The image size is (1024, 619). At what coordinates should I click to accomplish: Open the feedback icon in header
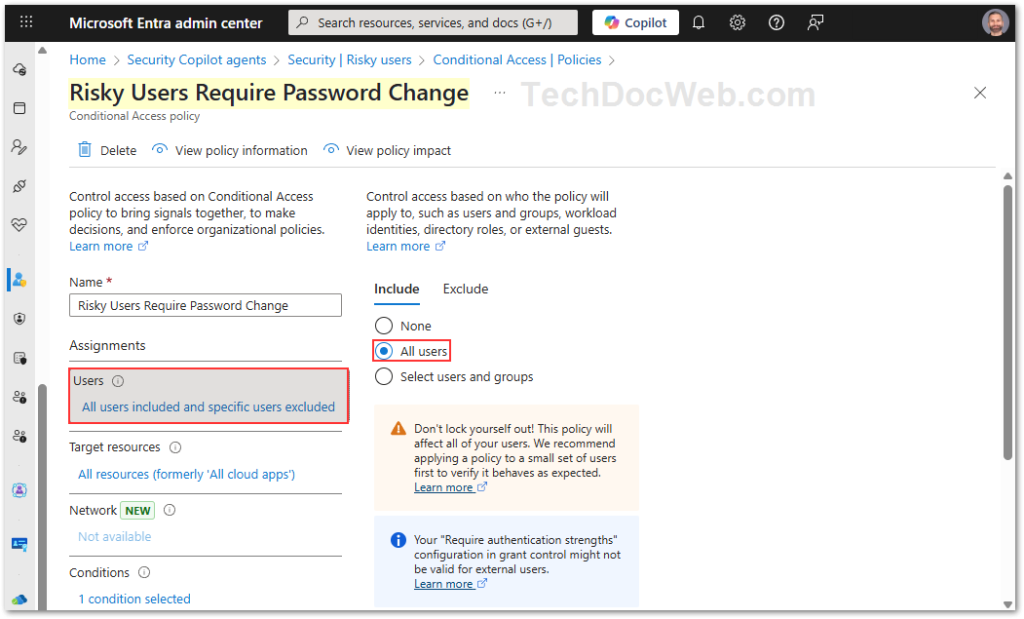816,22
